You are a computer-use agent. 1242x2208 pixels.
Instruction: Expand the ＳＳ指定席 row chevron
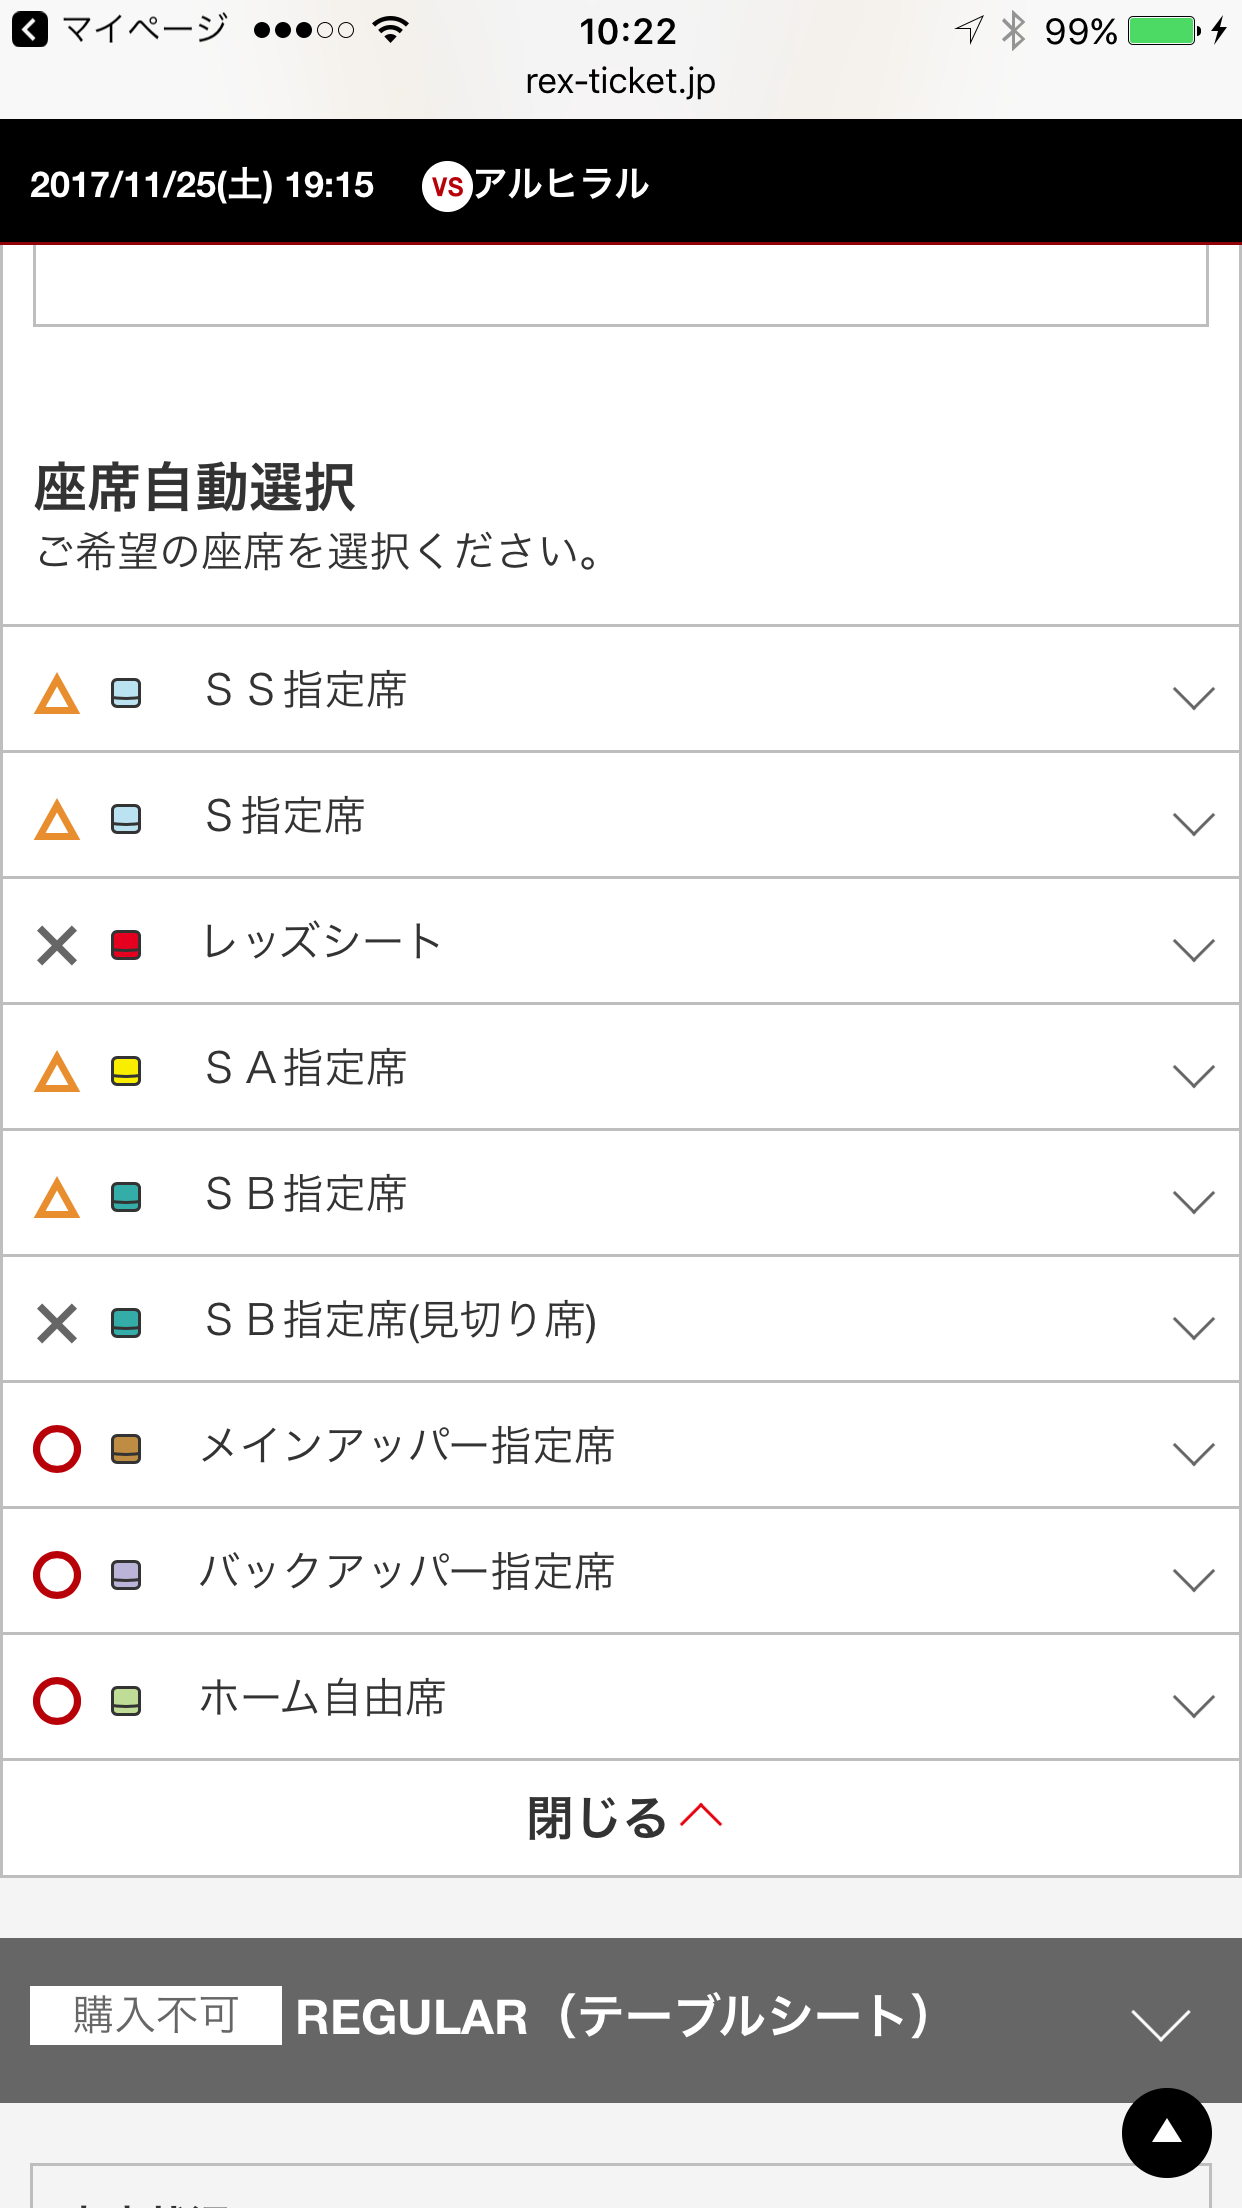[x=1193, y=697]
